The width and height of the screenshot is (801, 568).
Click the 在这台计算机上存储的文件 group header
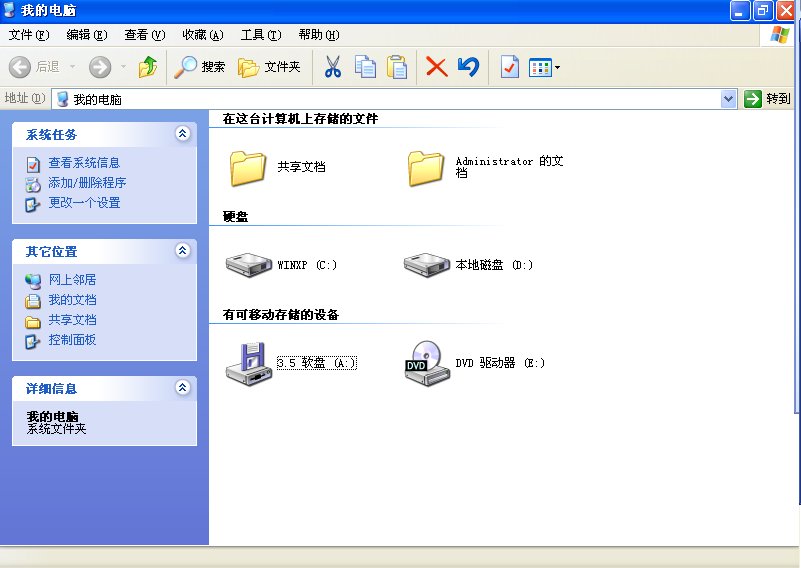[300, 119]
